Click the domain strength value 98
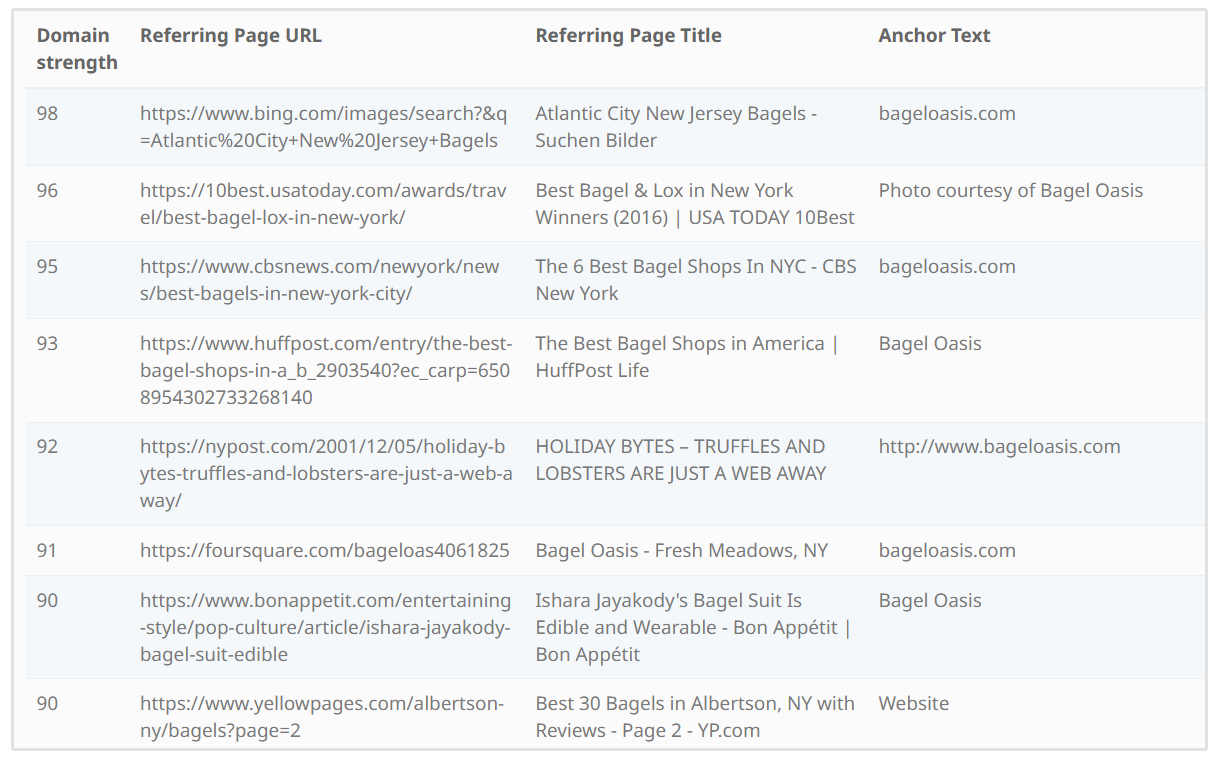Viewport: 1220px width, 760px height. pyautogui.click(x=47, y=114)
